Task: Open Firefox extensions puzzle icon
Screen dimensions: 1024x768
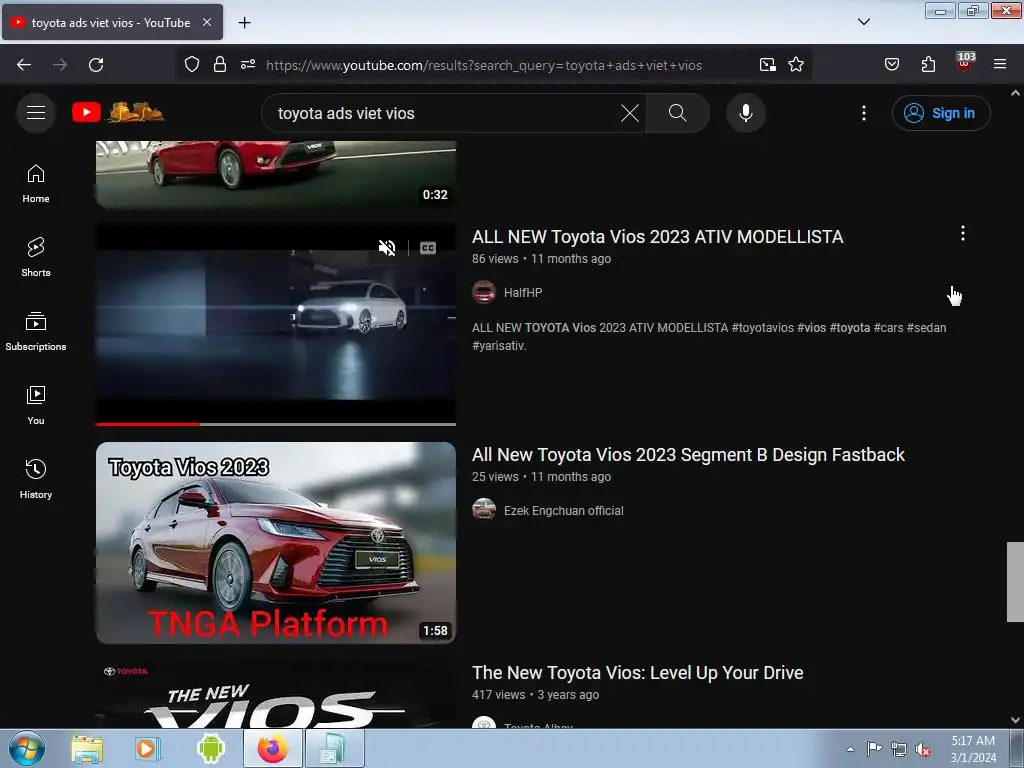Action: click(x=928, y=65)
